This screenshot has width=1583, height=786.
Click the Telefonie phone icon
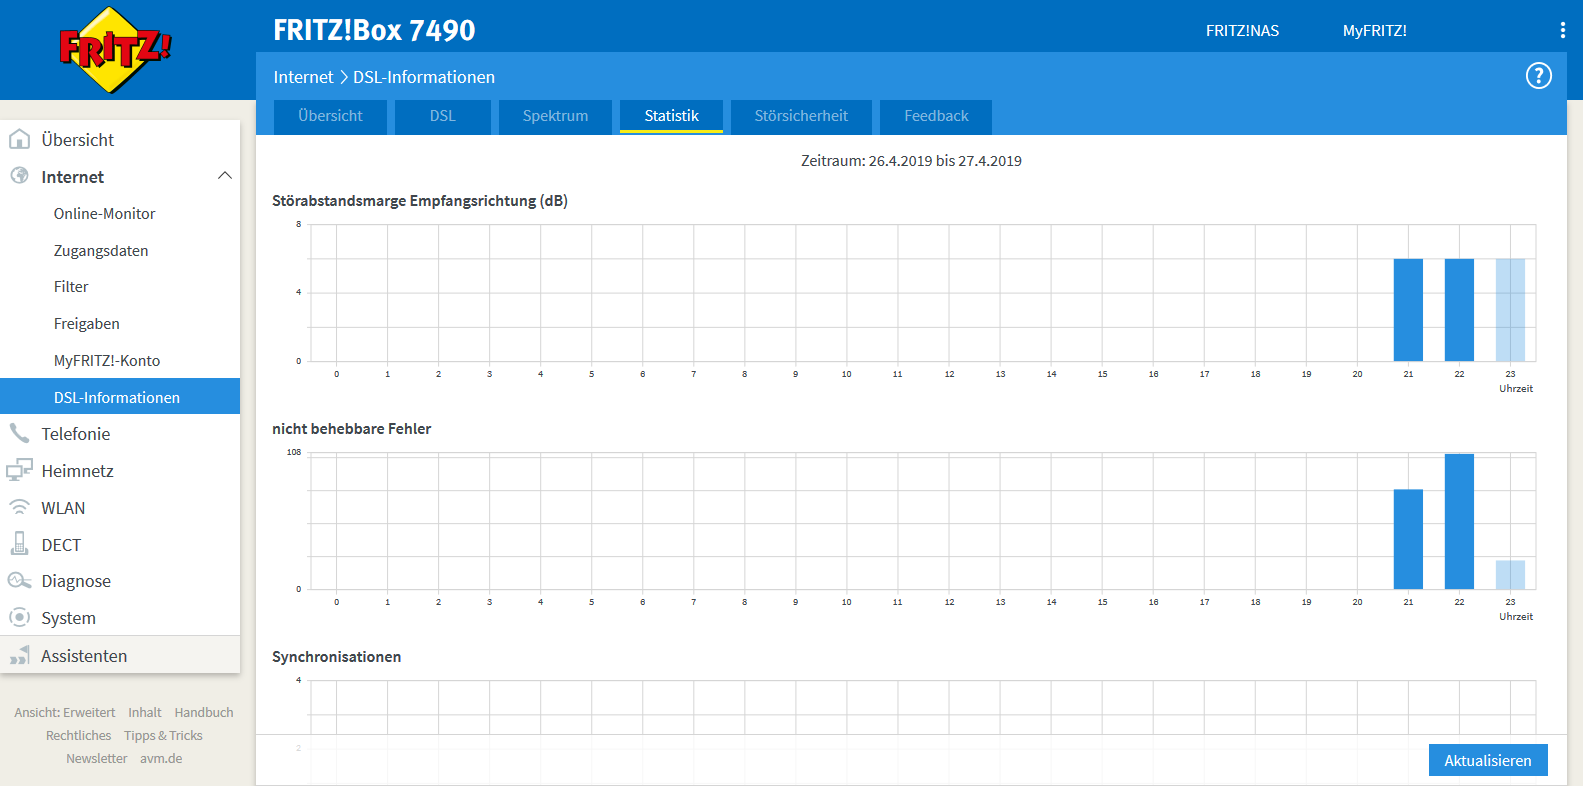[x=19, y=433]
